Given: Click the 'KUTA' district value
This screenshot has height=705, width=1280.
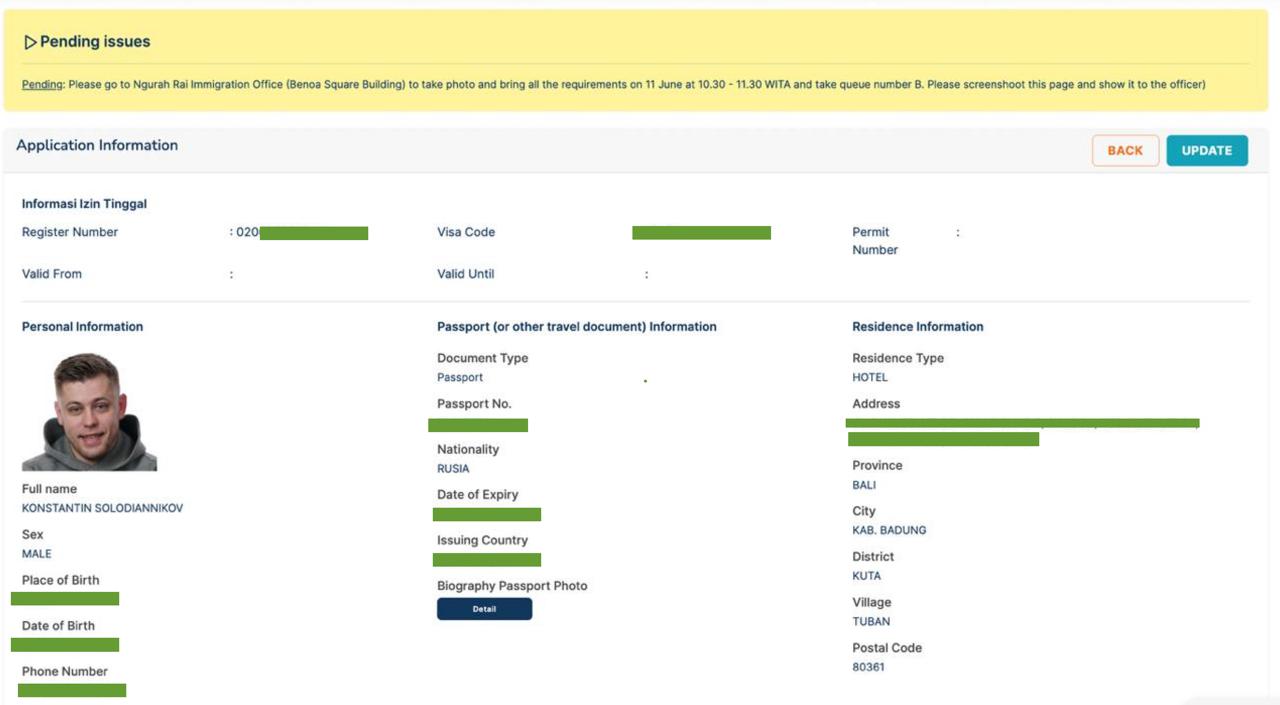Looking at the screenshot, I should (x=867, y=576).
